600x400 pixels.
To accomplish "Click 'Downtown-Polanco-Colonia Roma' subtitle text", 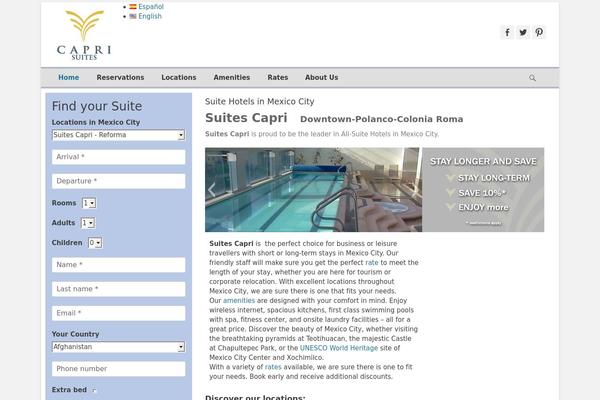I will click(x=382, y=119).
